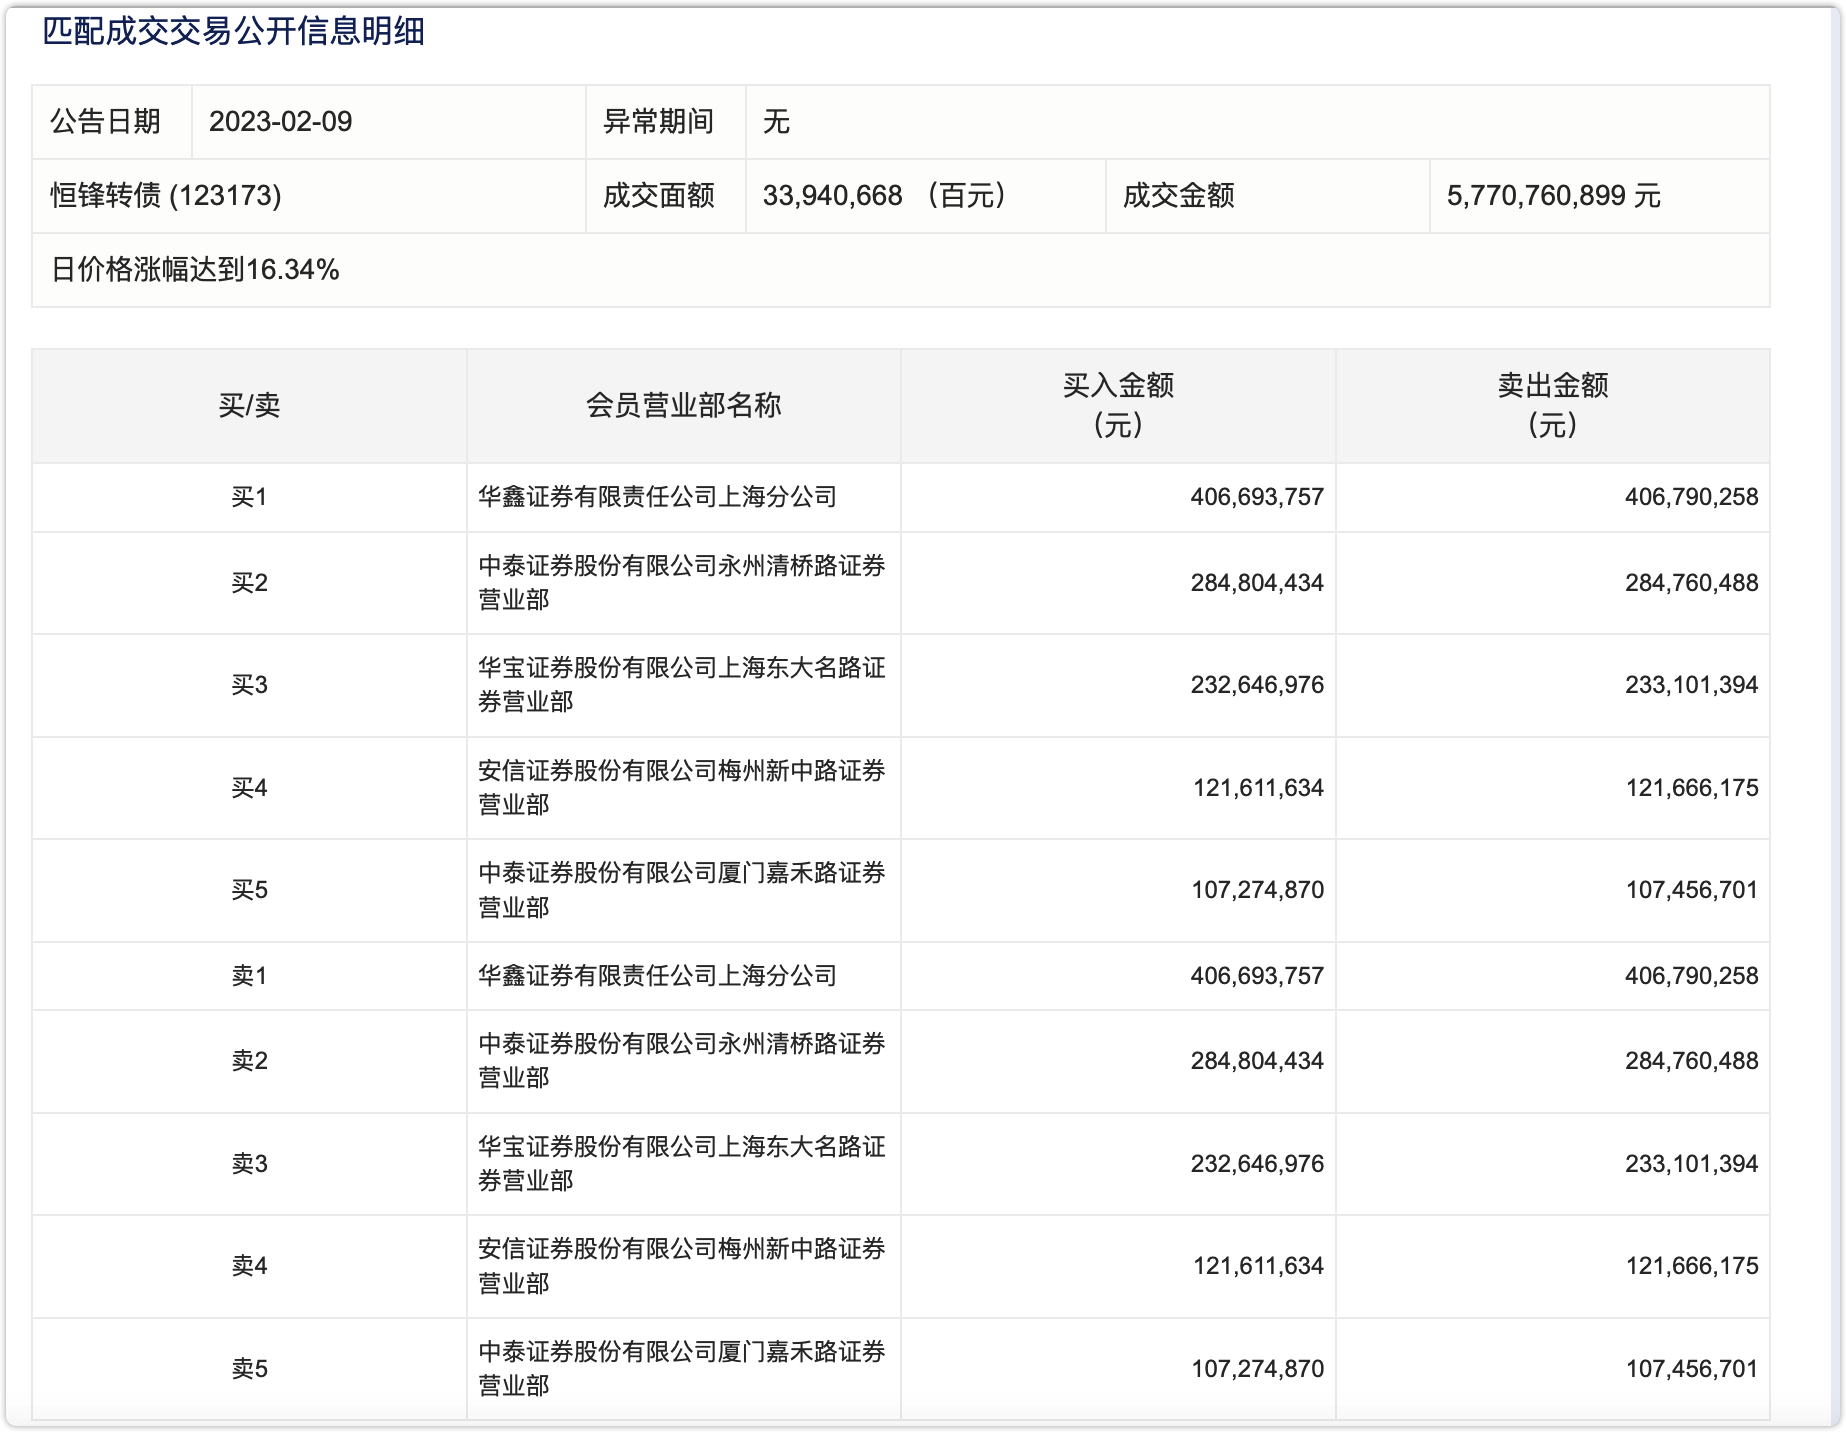Click the 日价格涨幅达到16.34% row
The image size is (1846, 1432).
pyautogui.click(x=195, y=270)
